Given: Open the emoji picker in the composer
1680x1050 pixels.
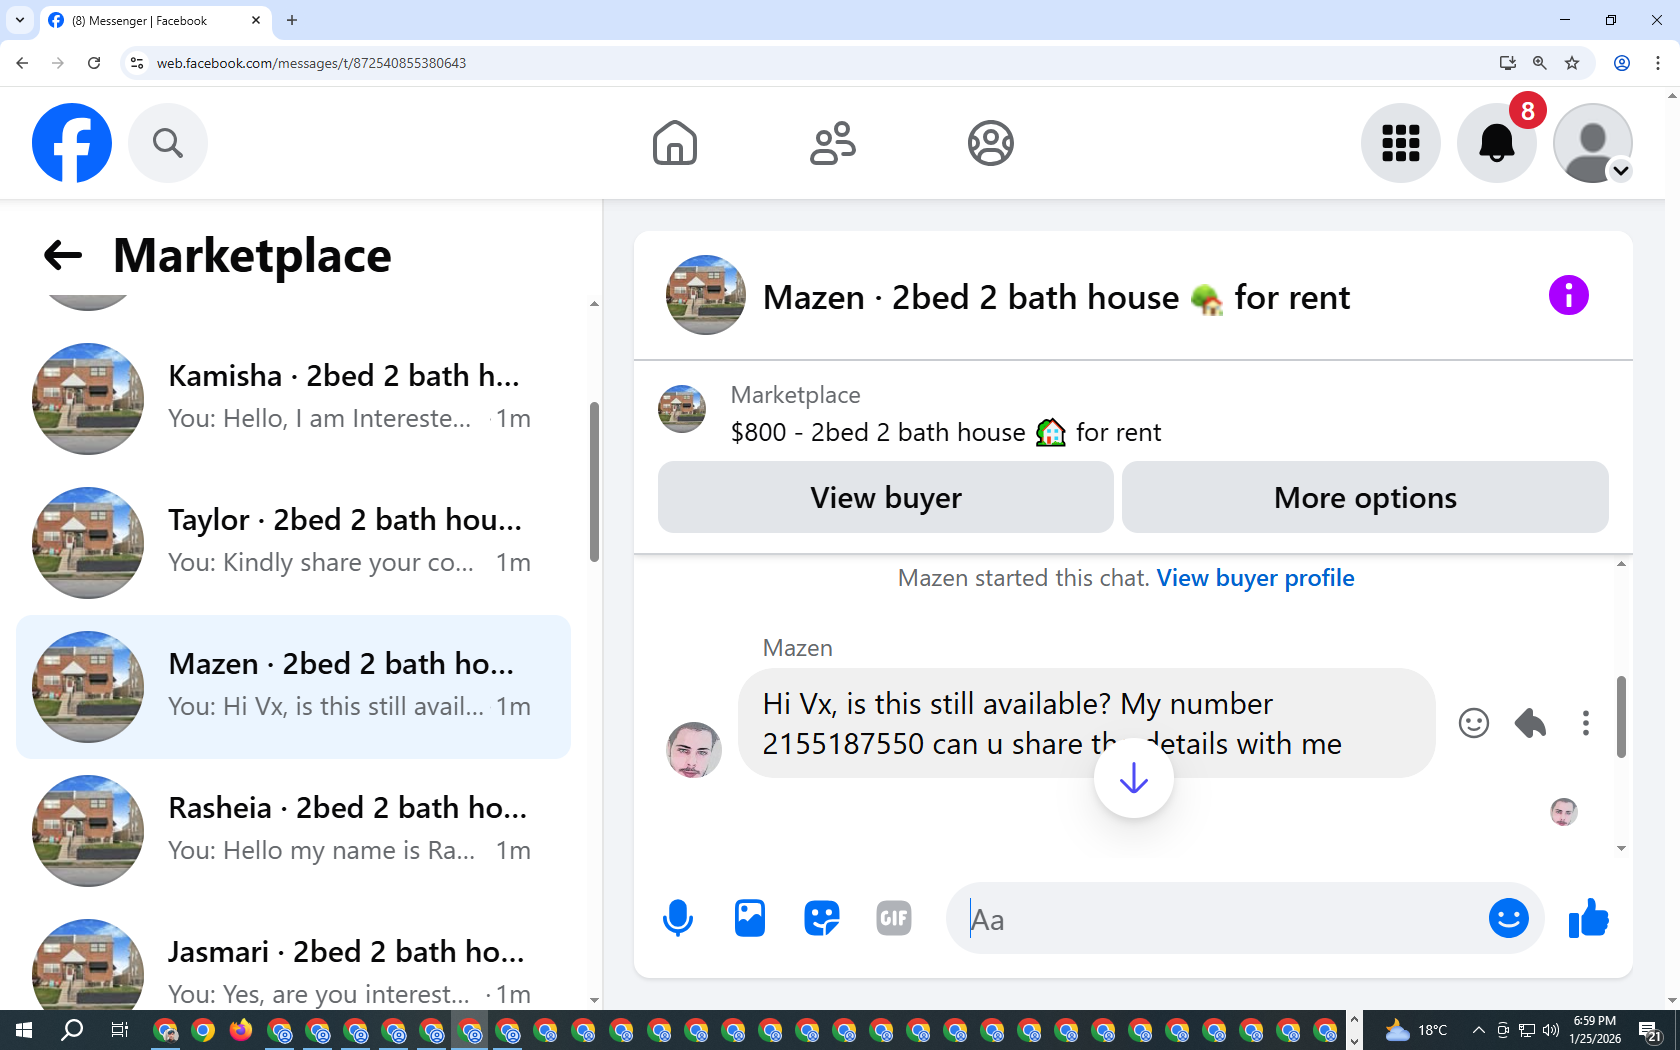Looking at the screenshot, I should [1509, 918].
